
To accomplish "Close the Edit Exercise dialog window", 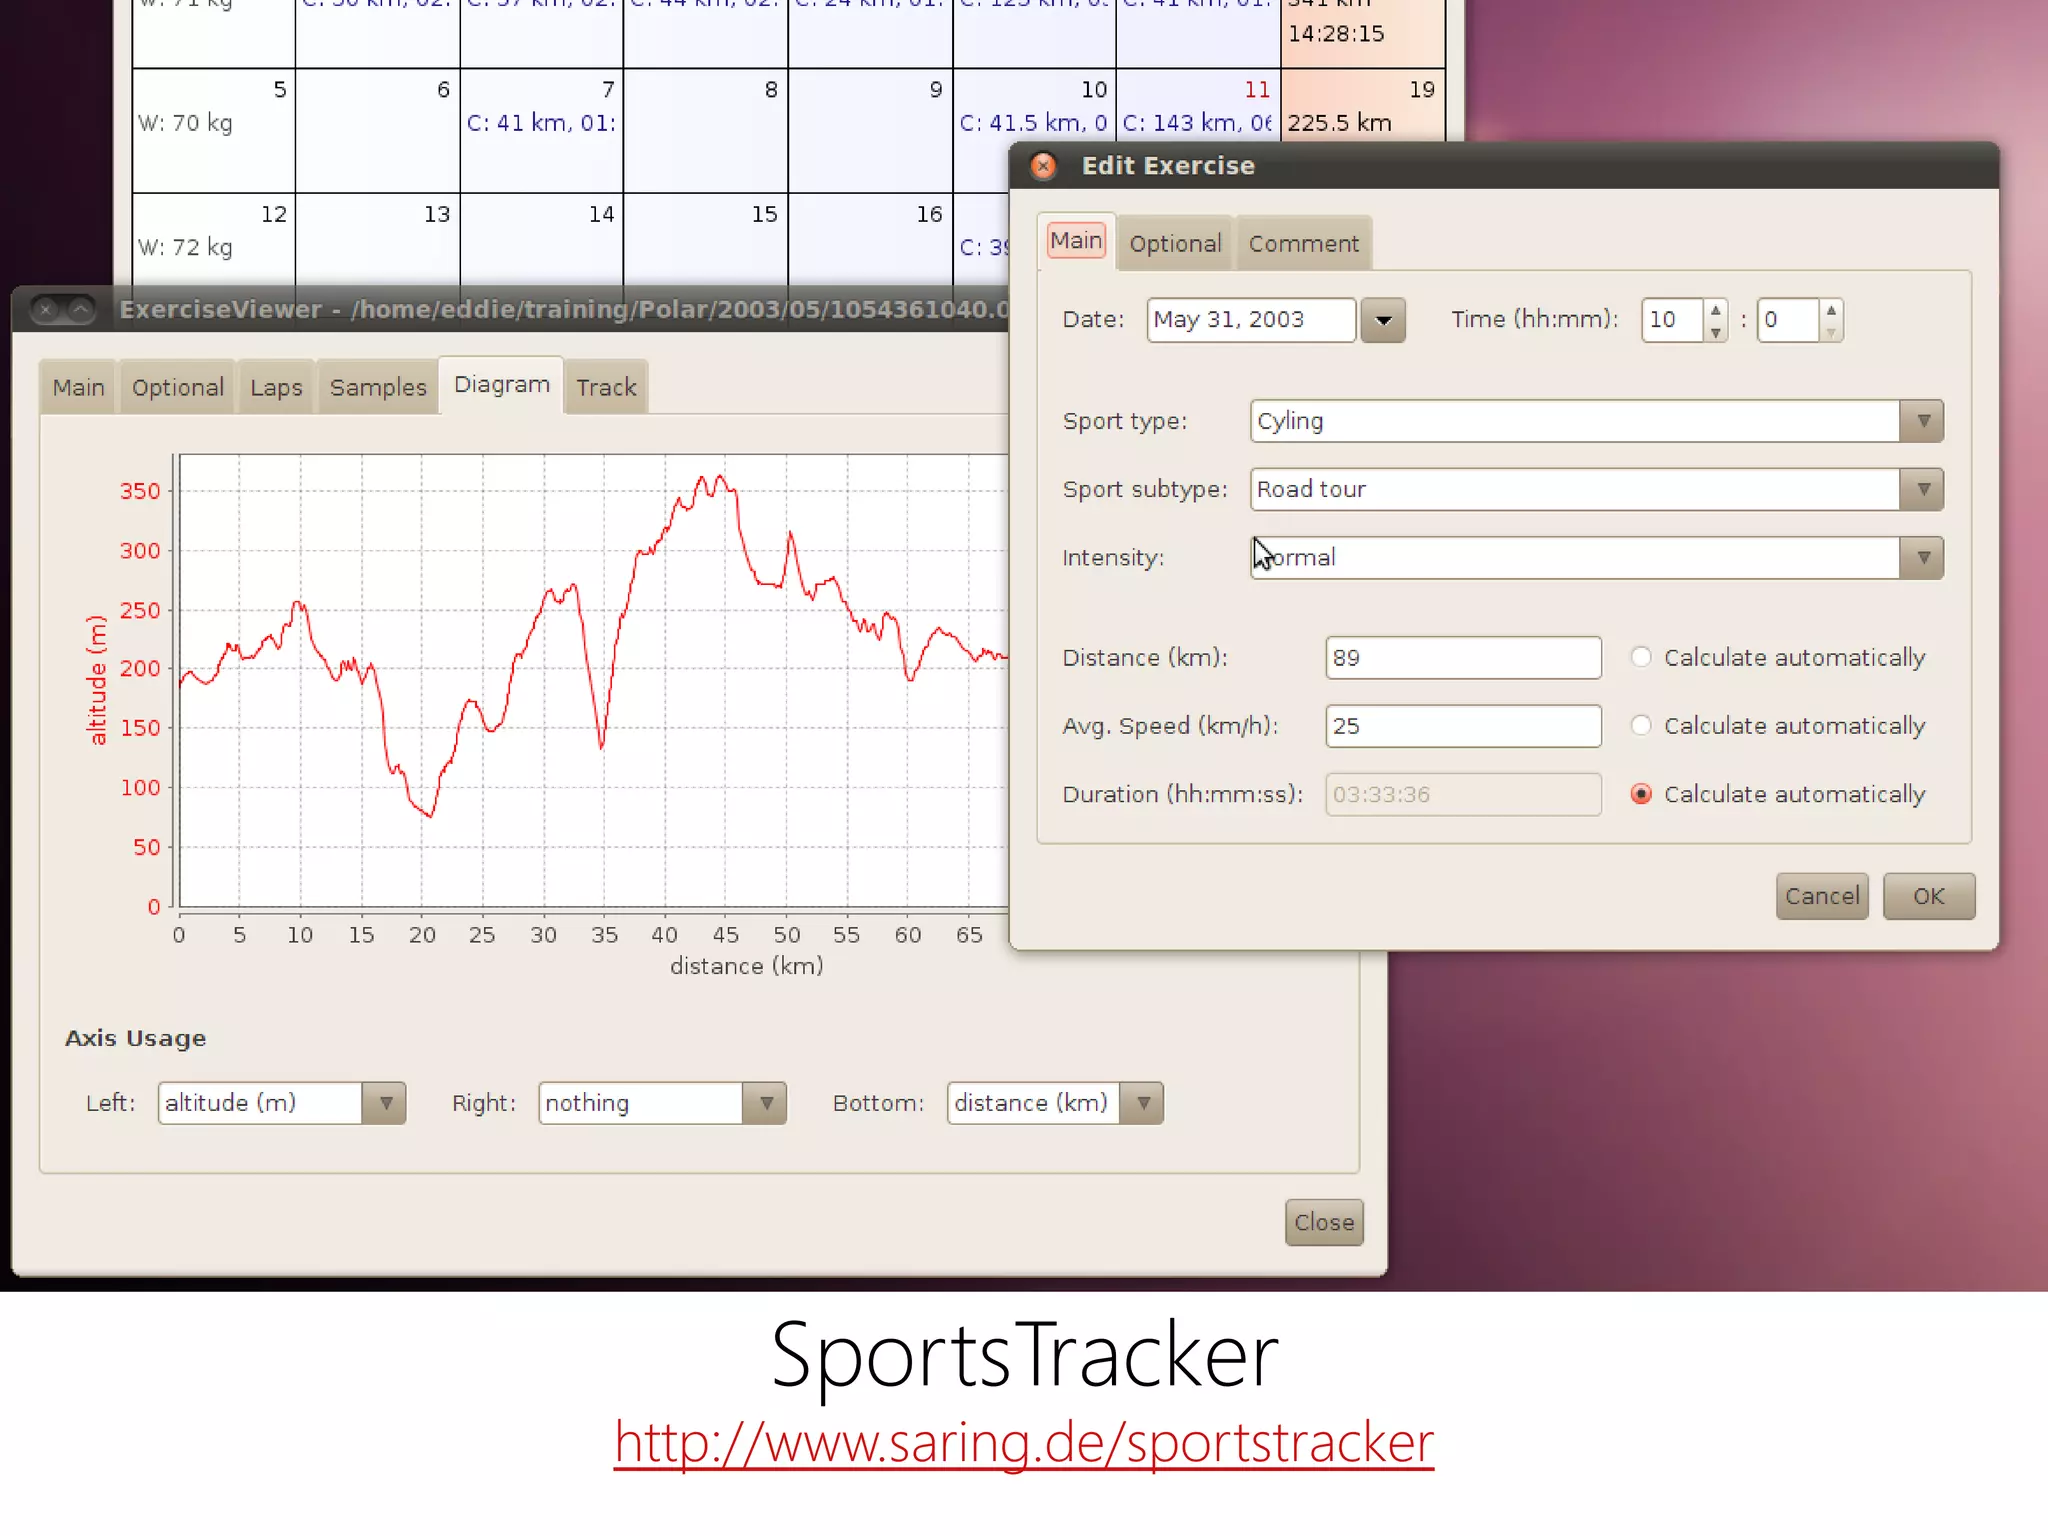I will point(1043,166).
